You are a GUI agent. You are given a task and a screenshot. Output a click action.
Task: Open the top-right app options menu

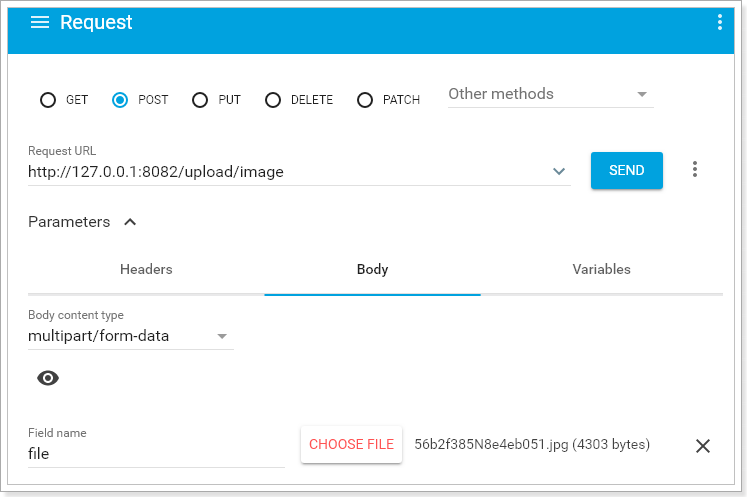tap(720, 23)
